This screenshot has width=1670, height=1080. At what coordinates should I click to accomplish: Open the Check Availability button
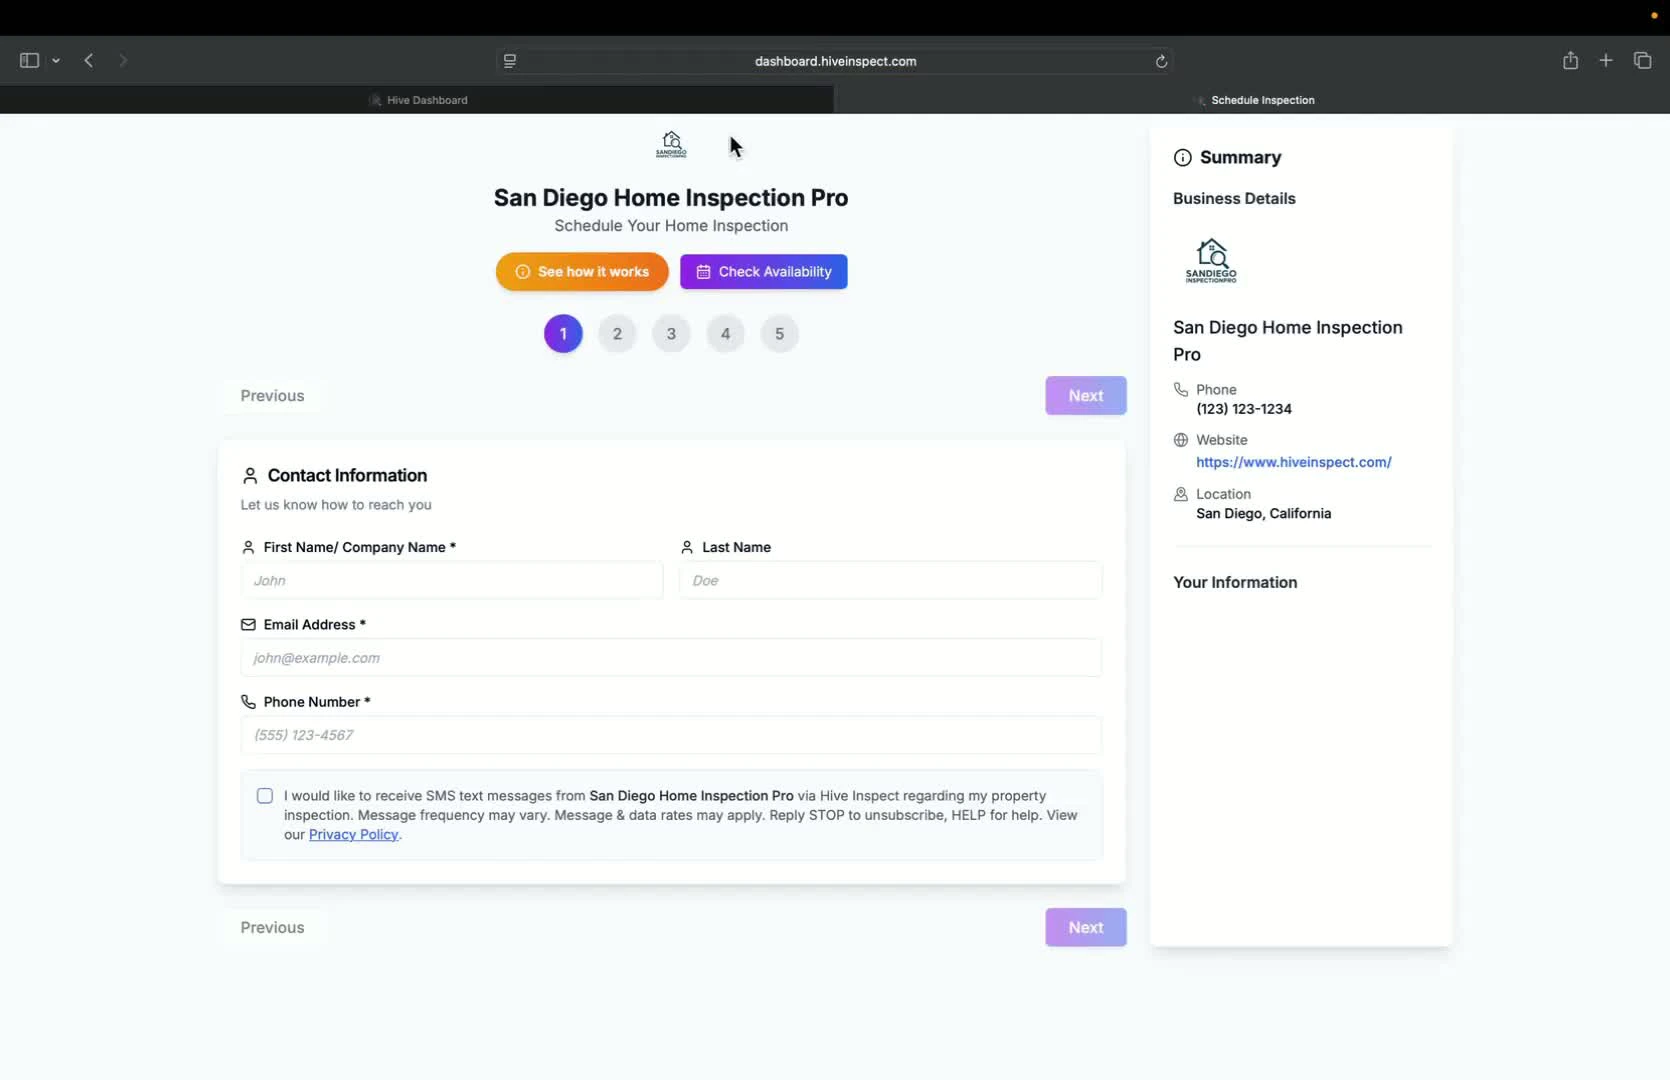pyautogui.click(x=764, y=272)
